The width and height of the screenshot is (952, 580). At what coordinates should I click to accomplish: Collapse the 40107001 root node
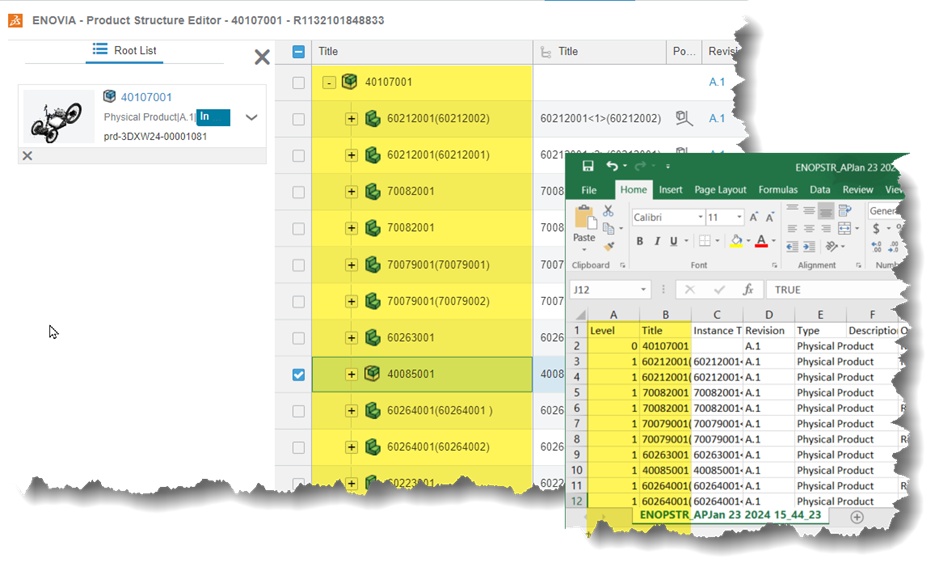(x=328, y=82)
